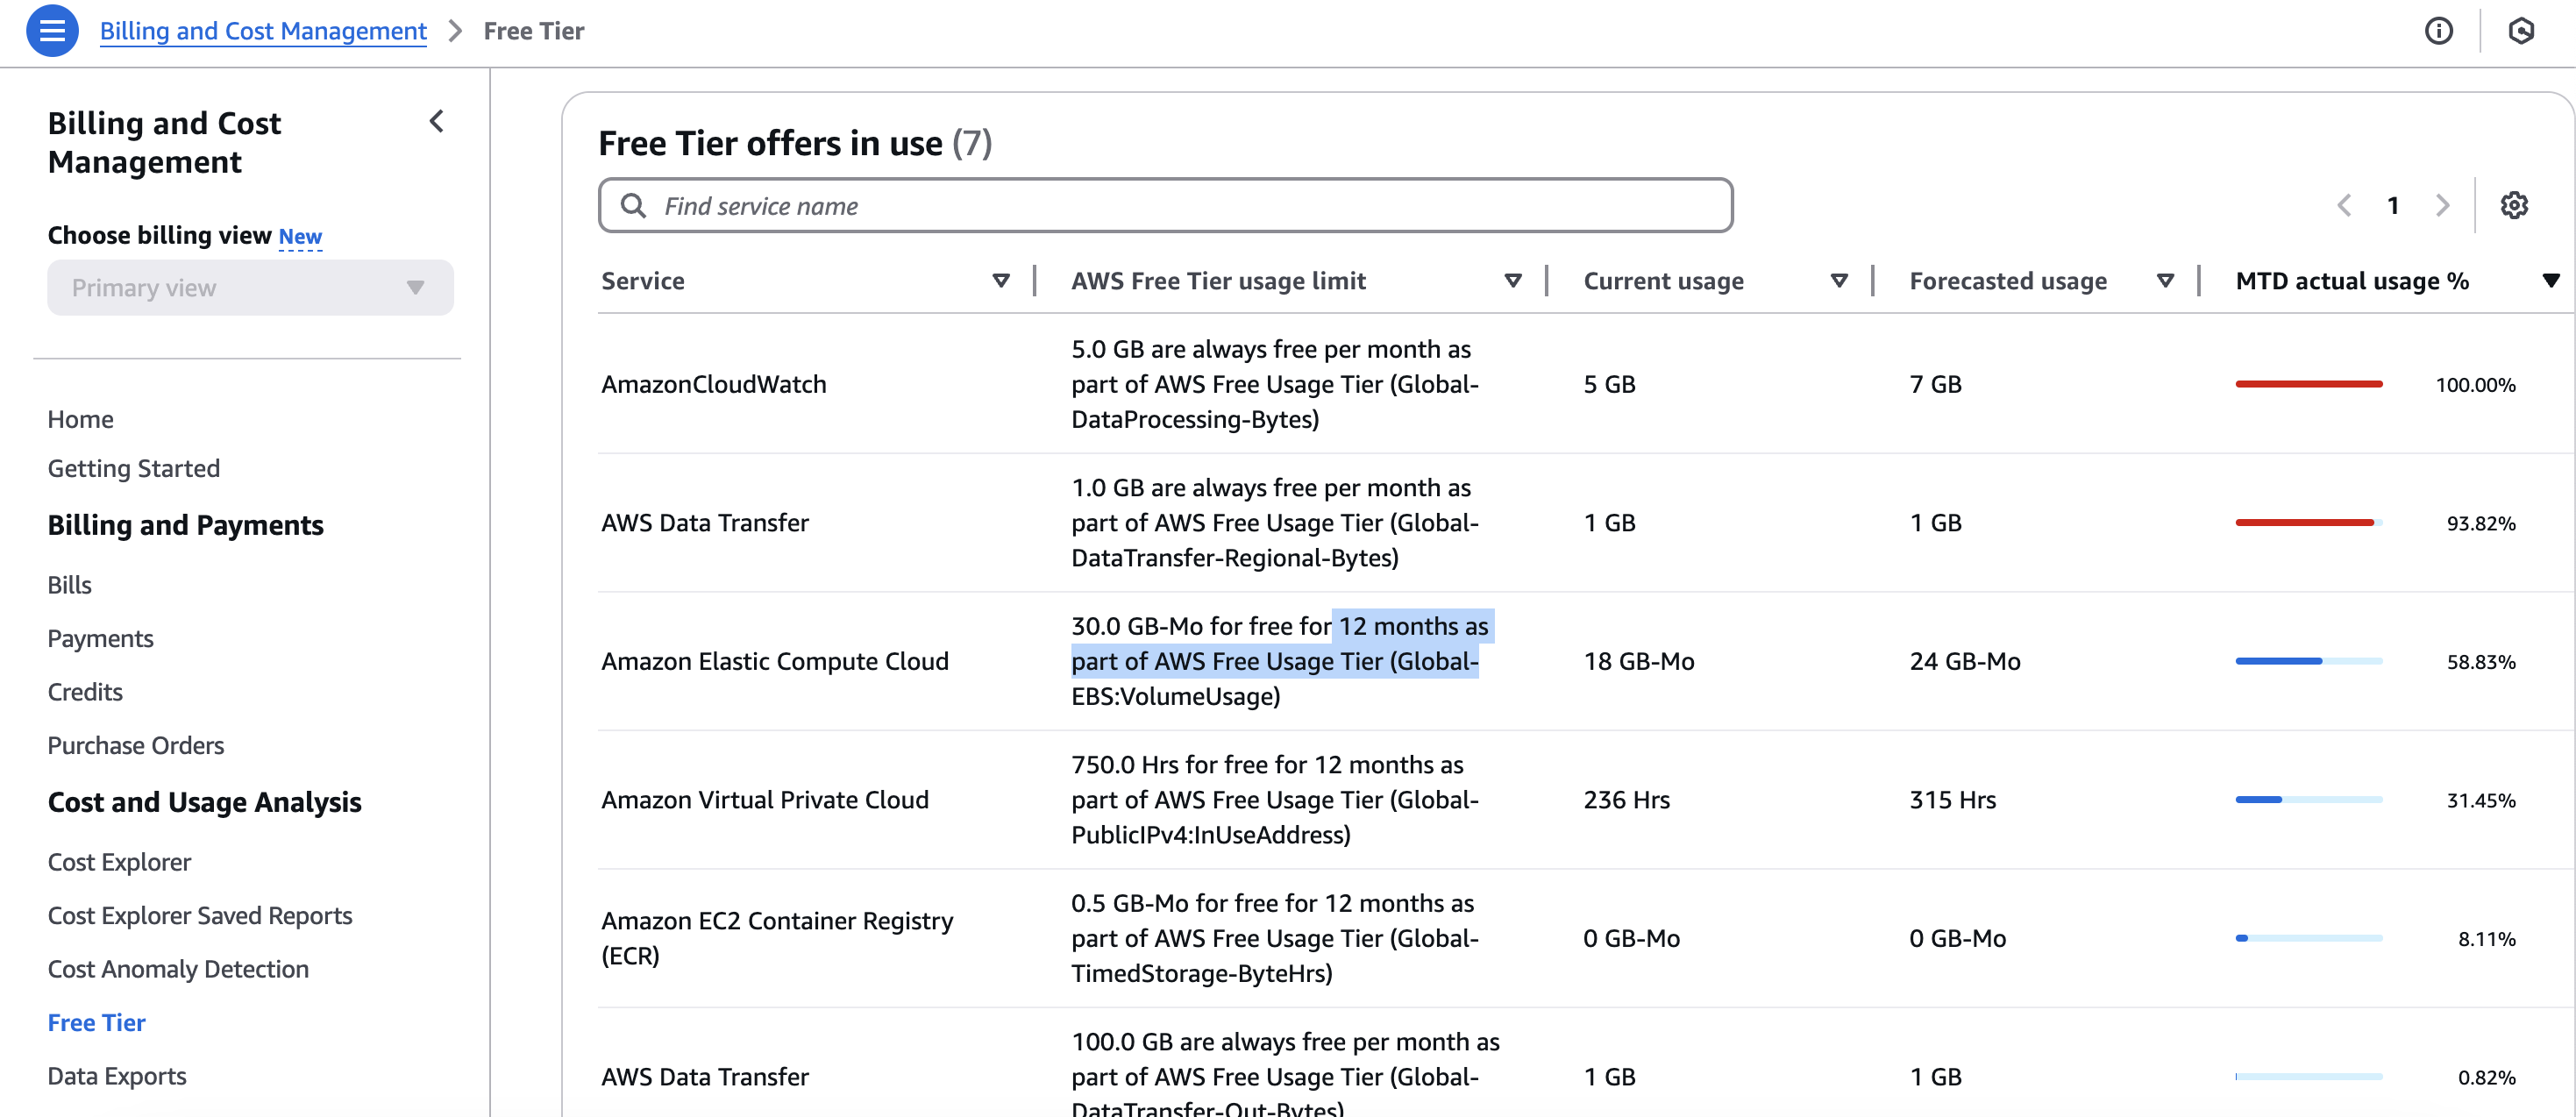Open Purchase Orders page
This screenshot has height=1117, width=2576.
[x=136, y=745]
